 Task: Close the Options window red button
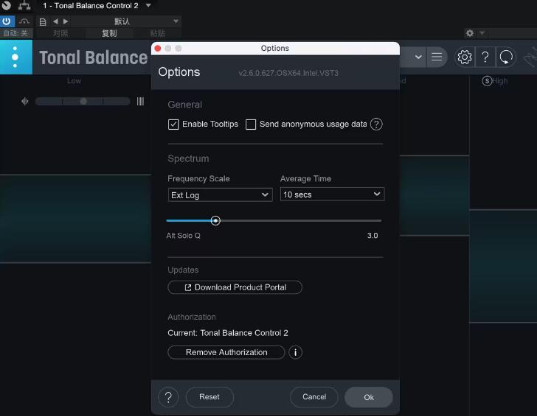158,48
